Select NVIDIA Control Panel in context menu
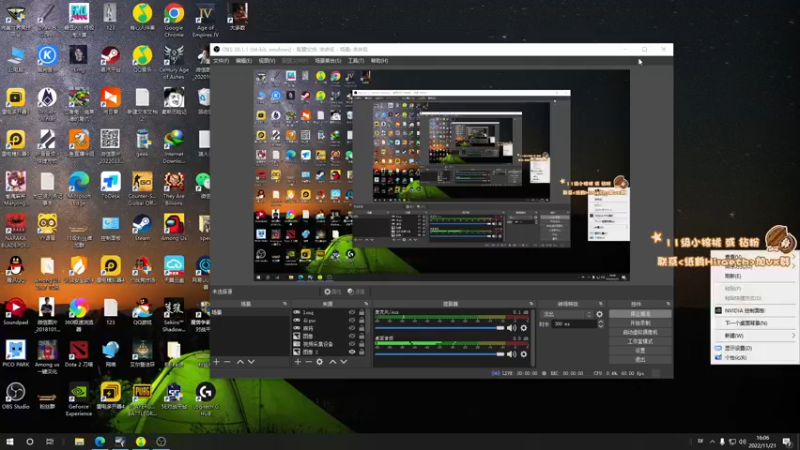 tap(755, 311)
